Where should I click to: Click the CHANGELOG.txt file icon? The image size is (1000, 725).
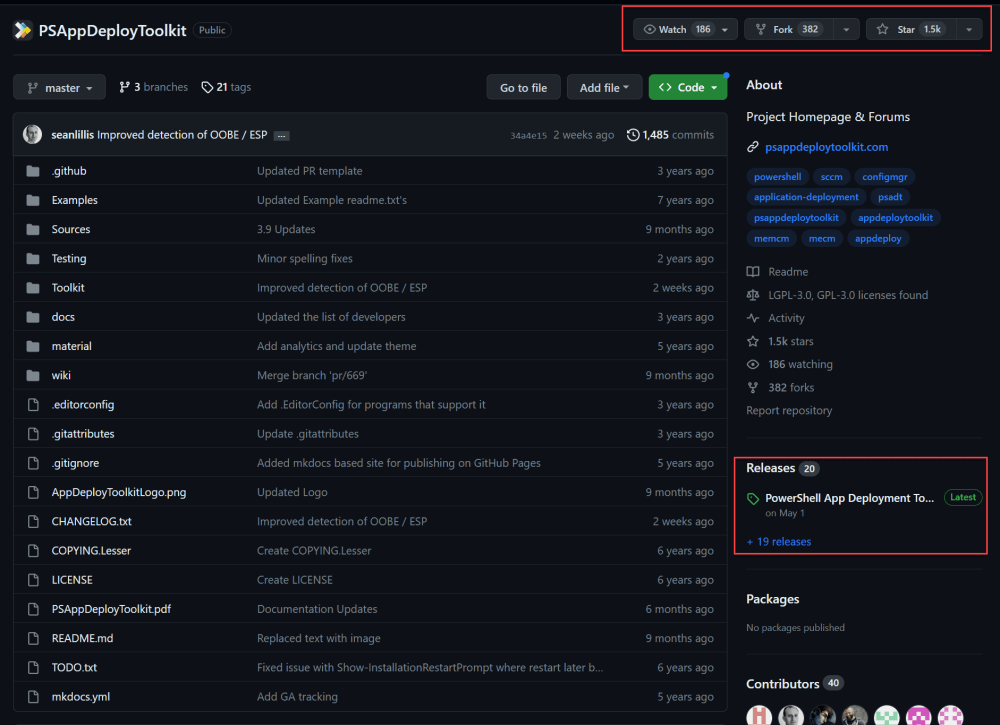click(33, 522)
